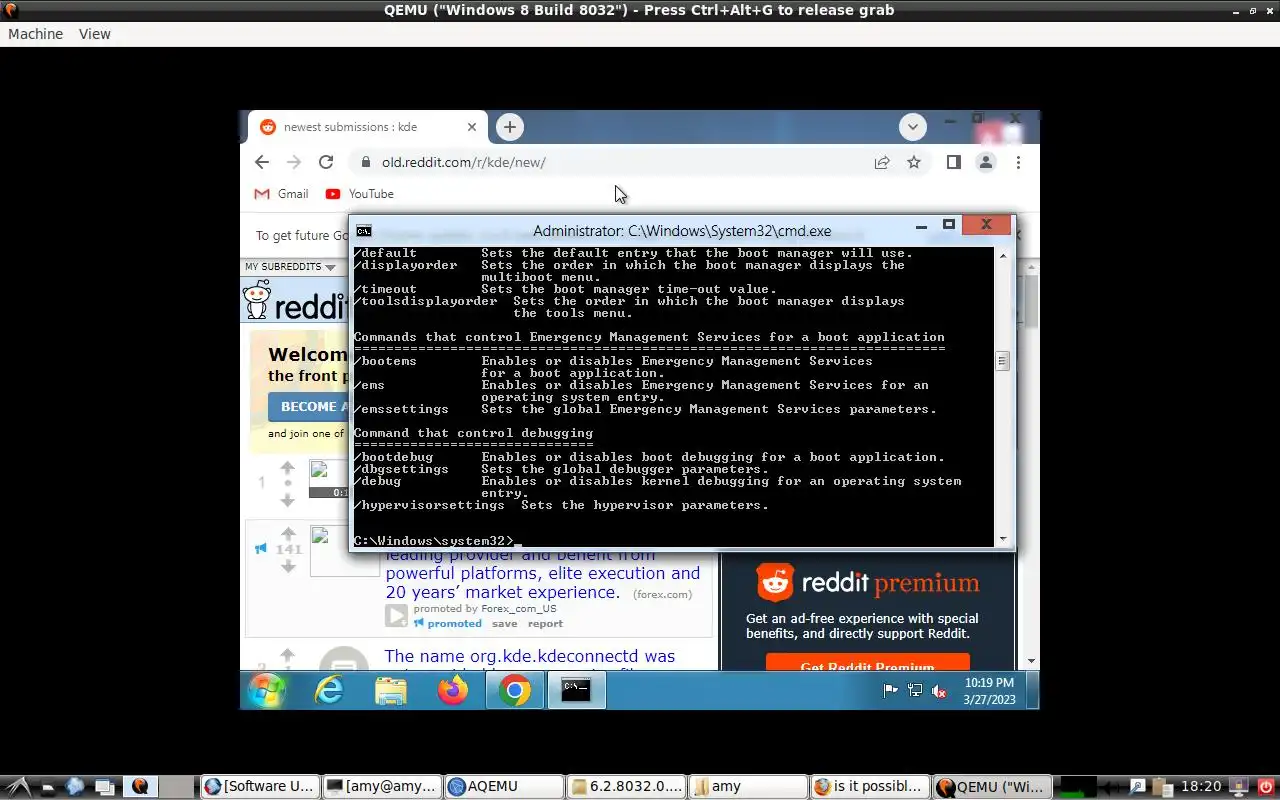1280x800 pixels.
Task: Launch Internet Explorer from the guest taskbar
Action: pyautogui.click(x=329, y=690)
